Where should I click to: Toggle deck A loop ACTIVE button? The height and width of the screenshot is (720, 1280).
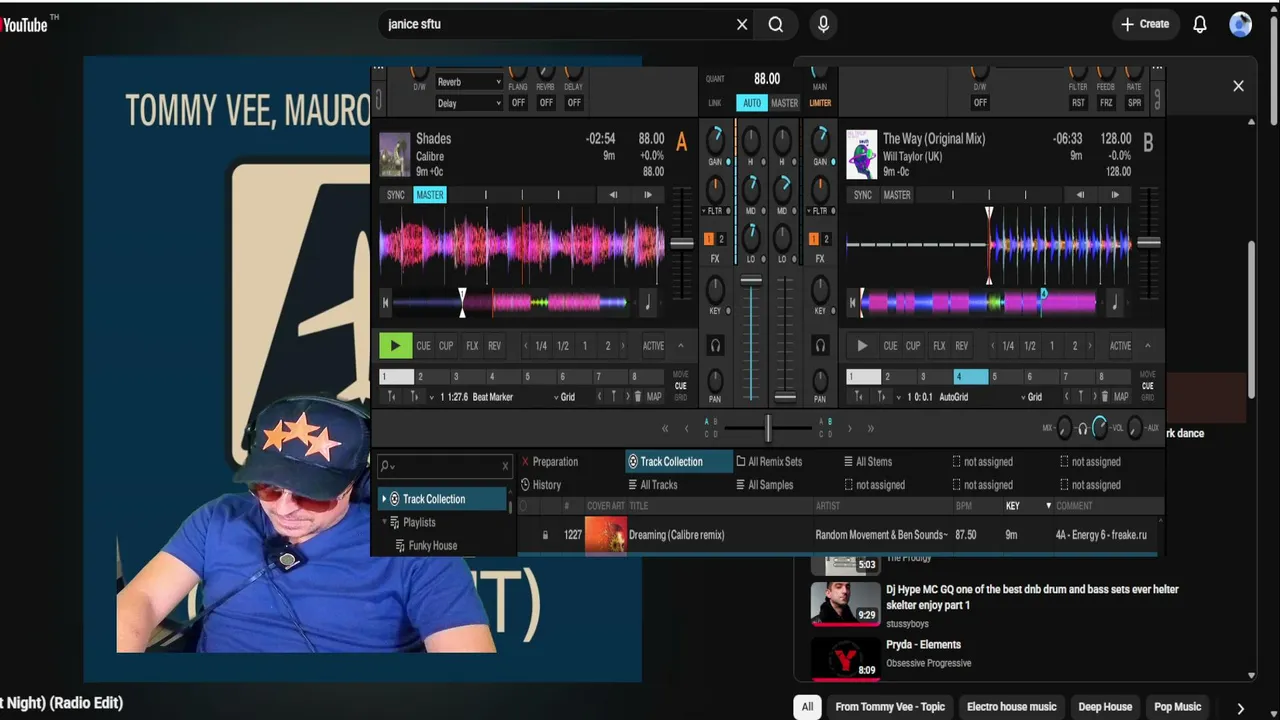pyautogui.click(x=653, y=346)
